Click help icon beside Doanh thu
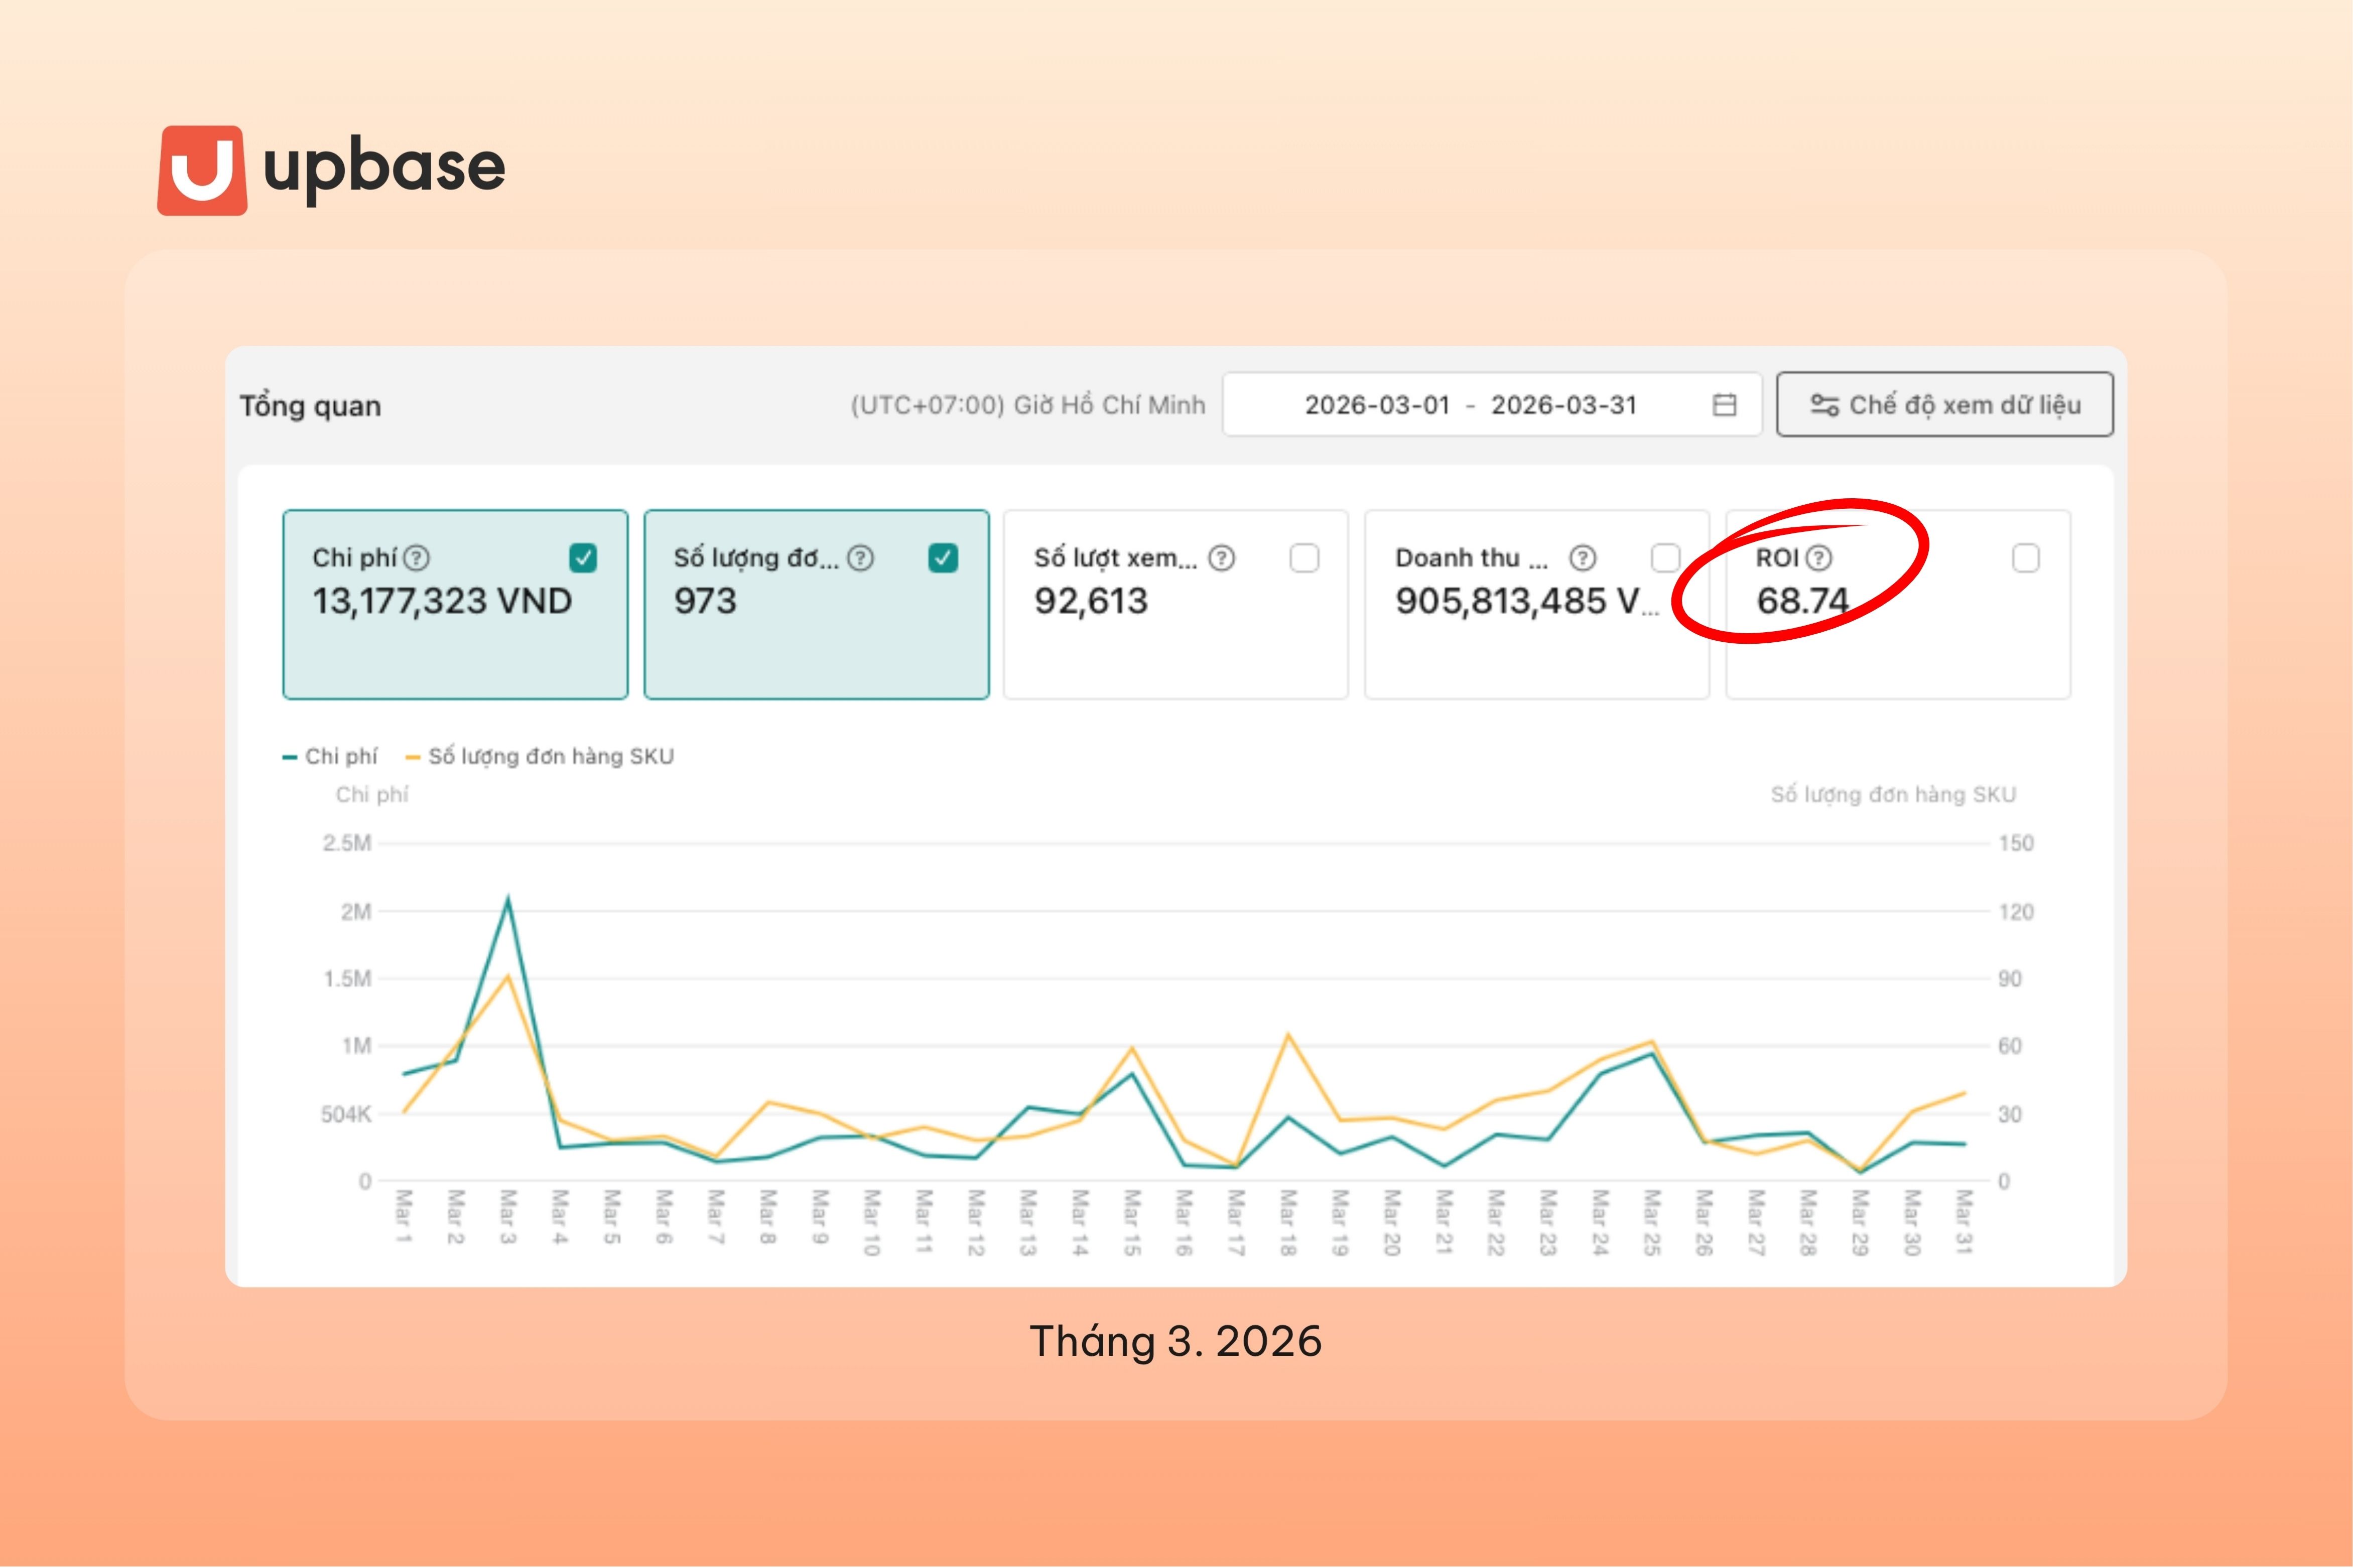The width and height of the screenshot is (2353, 1568). click(x=1582, y=558)
